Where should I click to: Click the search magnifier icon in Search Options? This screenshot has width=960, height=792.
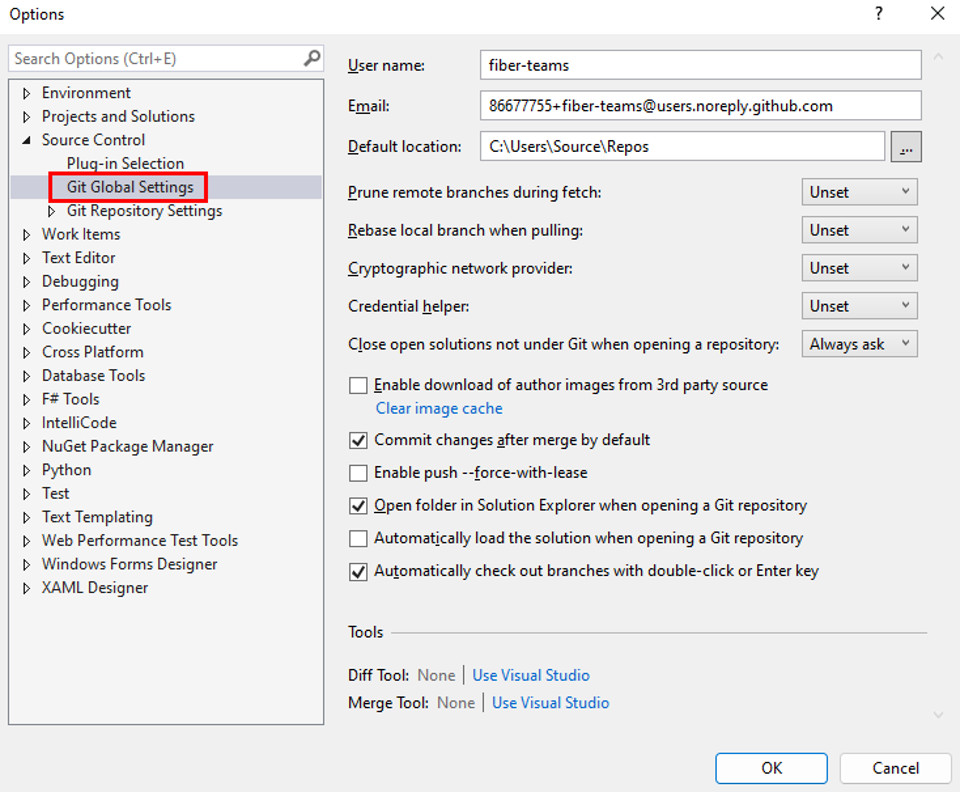312,59
